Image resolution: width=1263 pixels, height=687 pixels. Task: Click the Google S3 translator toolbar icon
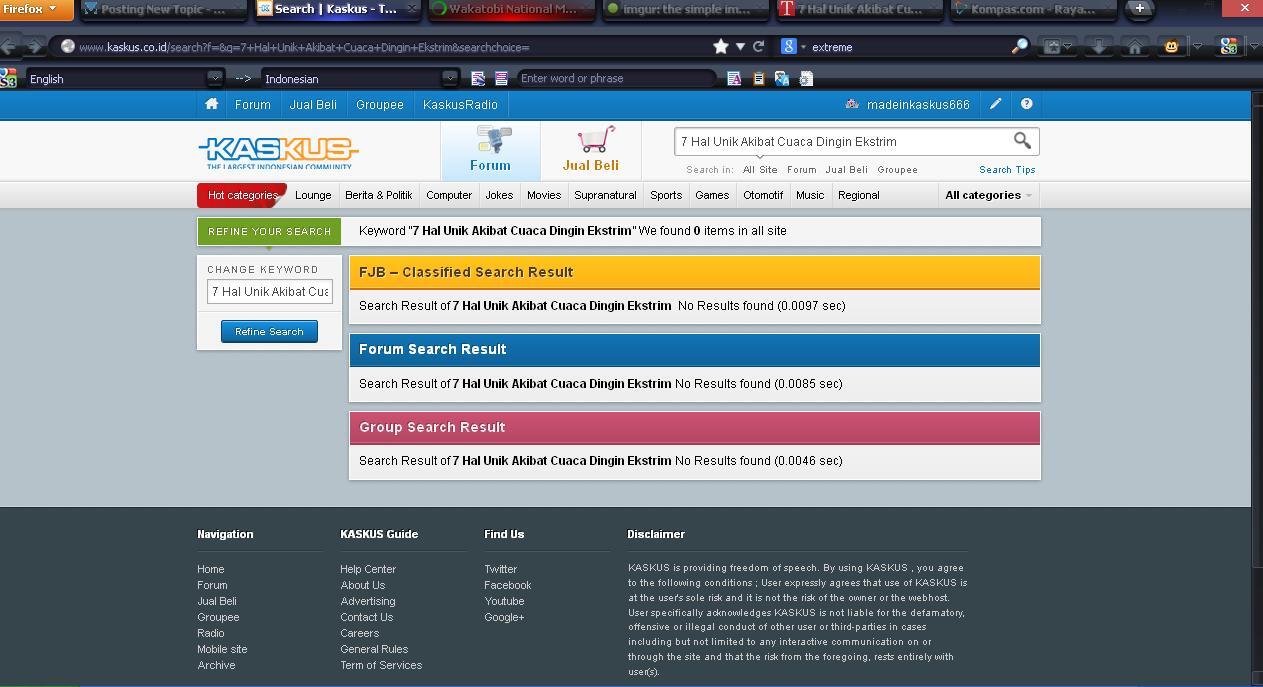(x=1229, y=46)
